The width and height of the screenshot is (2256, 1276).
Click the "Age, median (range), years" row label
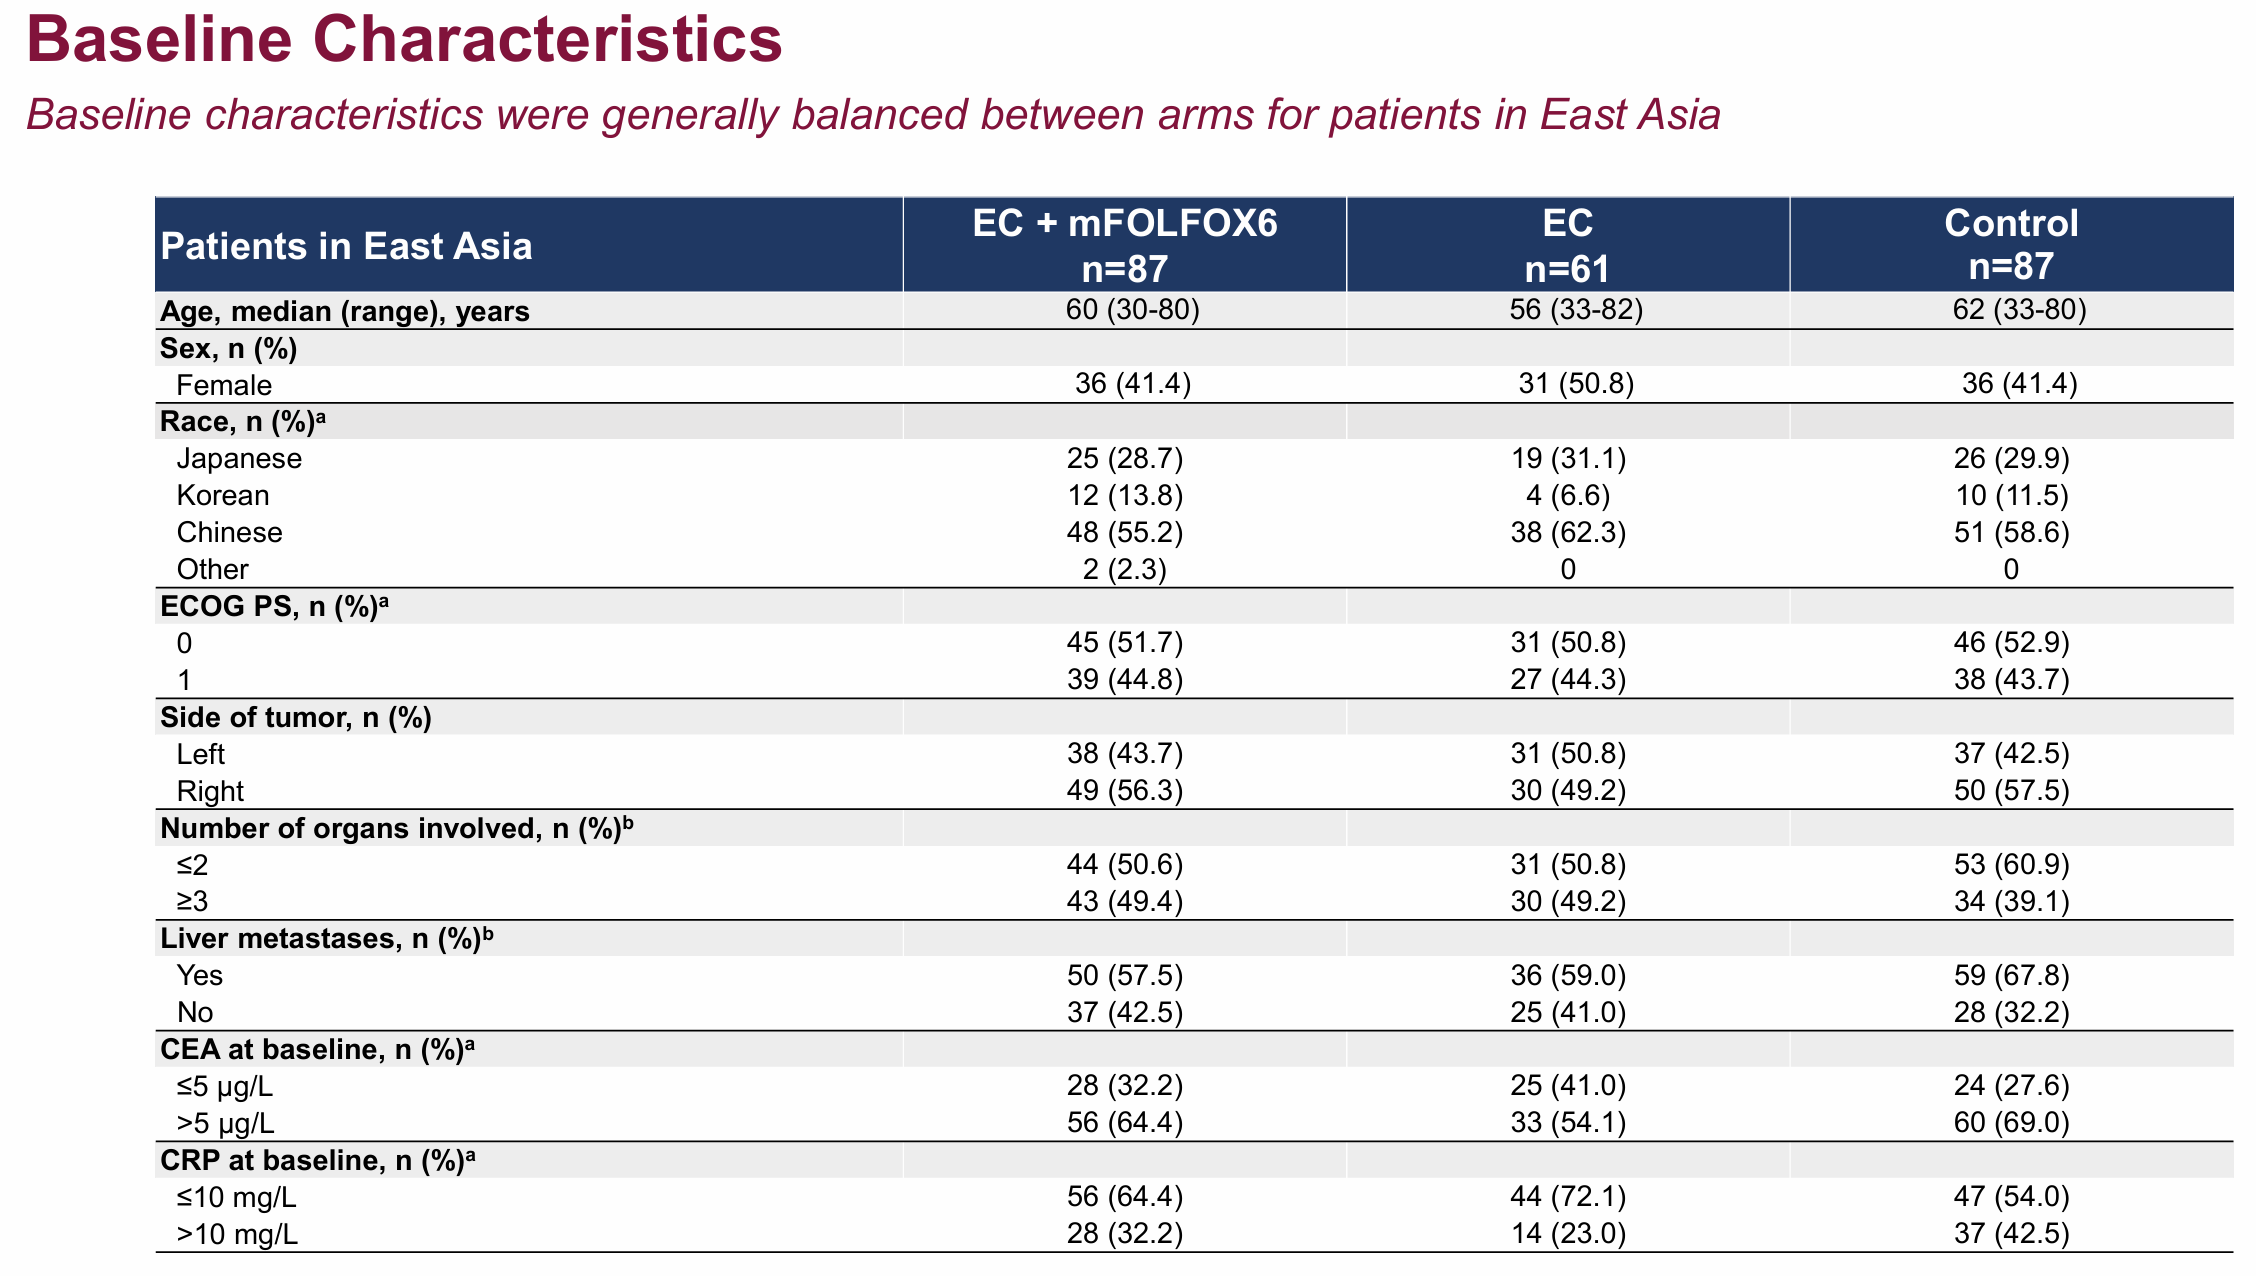click(x=345, y=311)
